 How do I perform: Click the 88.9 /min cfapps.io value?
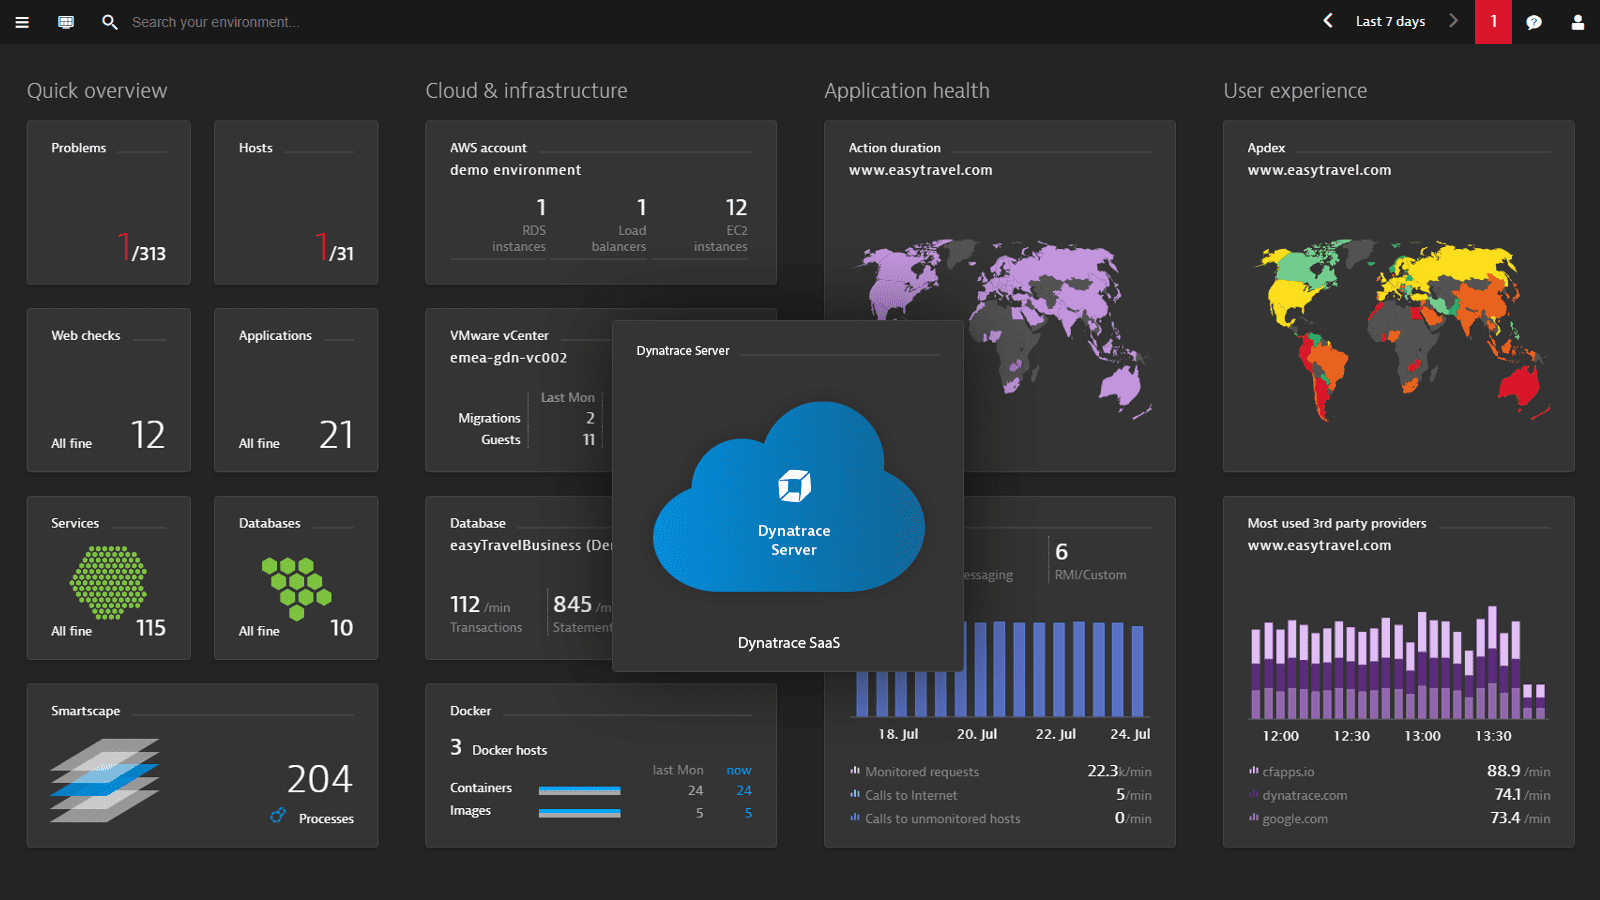tap(1518, 771)
